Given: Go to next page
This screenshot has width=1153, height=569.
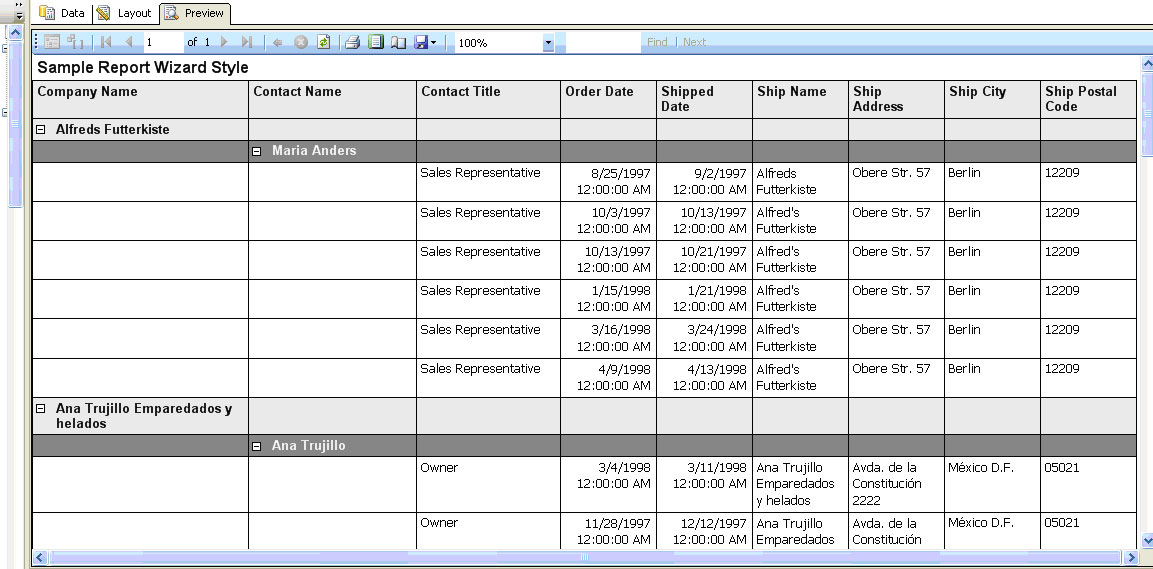Looking at the screenshot, I should click(x=224, y=43).
